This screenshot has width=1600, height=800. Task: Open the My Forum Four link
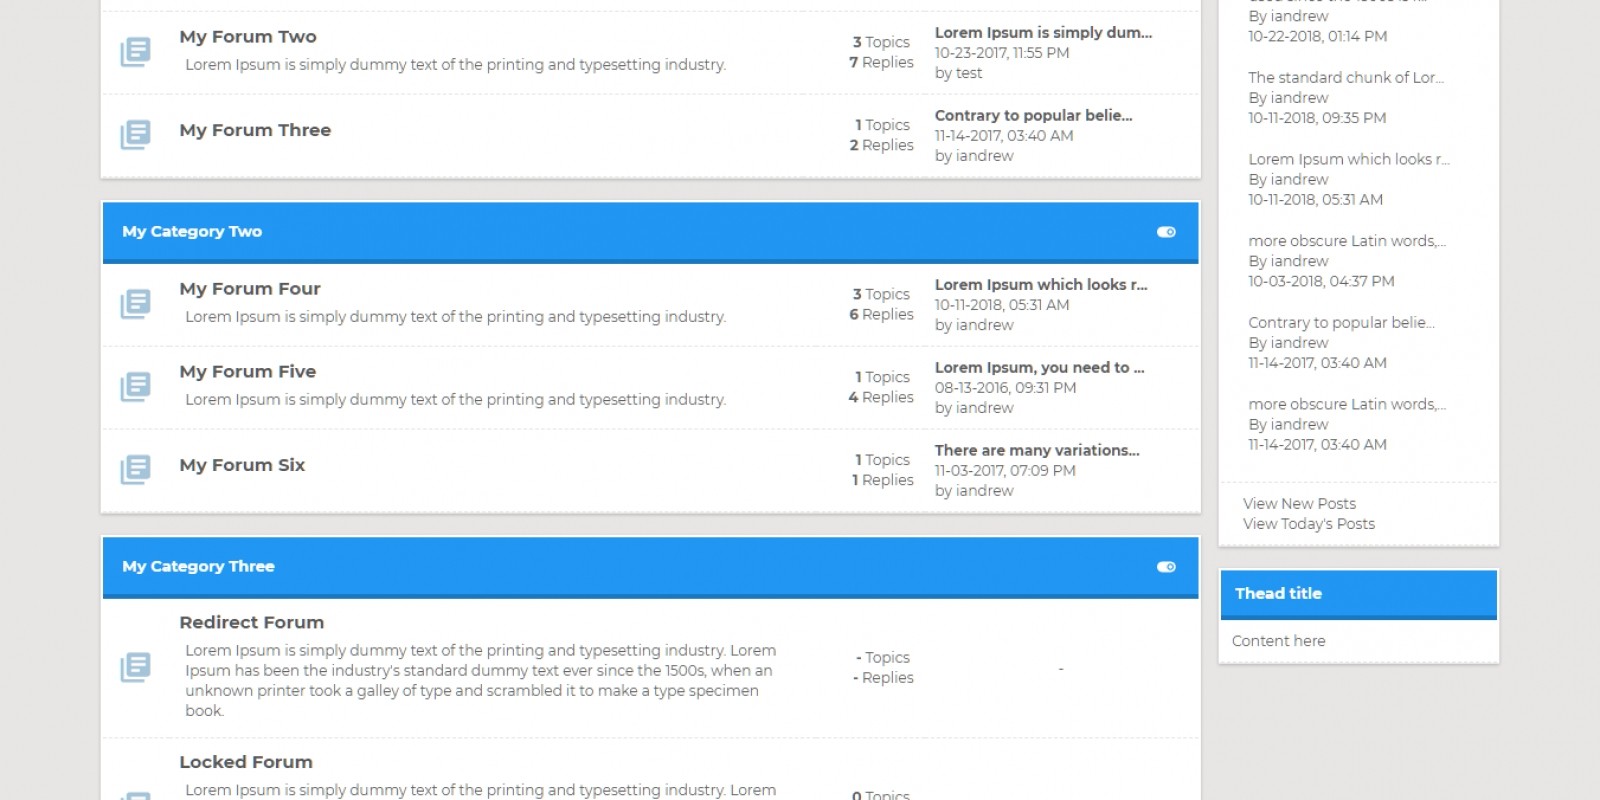(x=250, y=289)
